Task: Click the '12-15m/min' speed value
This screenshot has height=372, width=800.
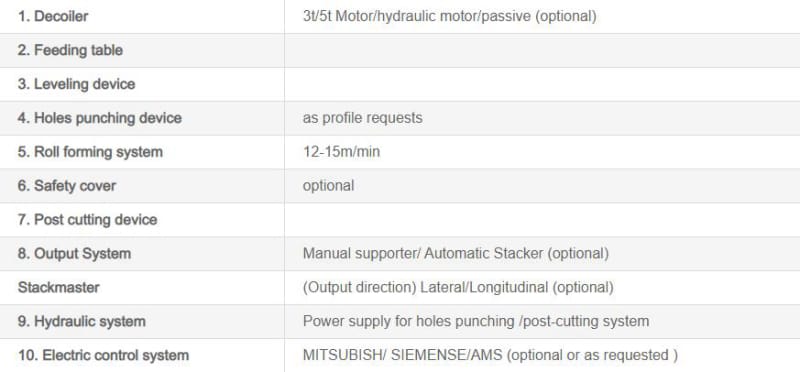Action: (341, 152)
